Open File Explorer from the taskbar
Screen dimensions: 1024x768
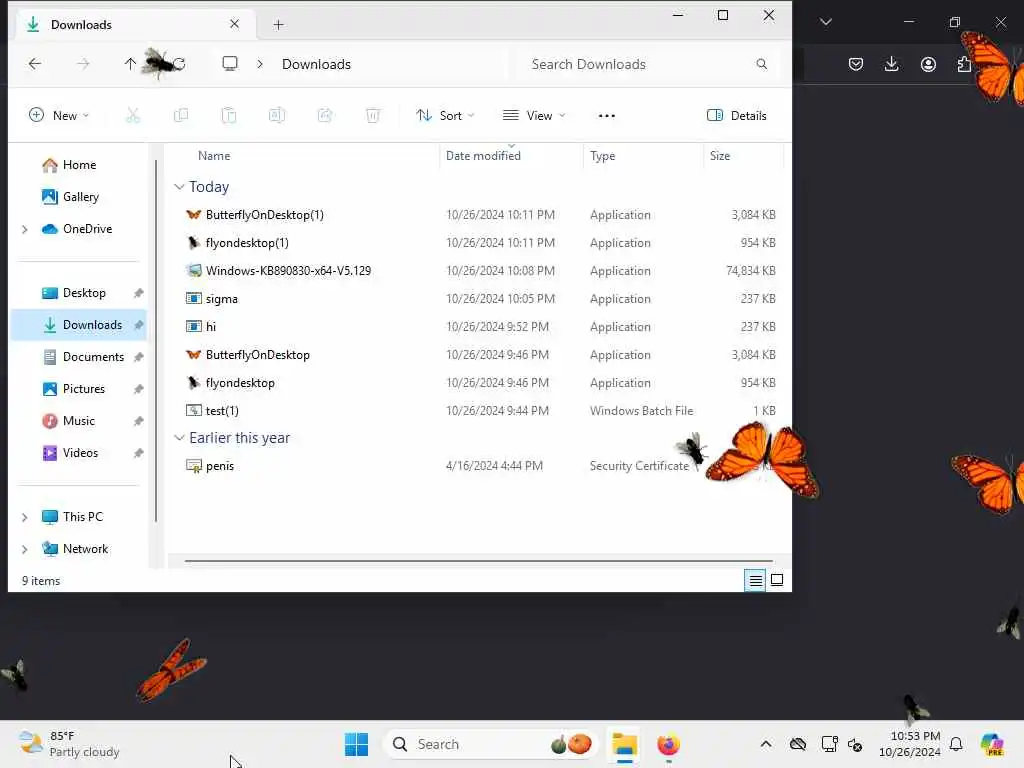tap(624, 744)
